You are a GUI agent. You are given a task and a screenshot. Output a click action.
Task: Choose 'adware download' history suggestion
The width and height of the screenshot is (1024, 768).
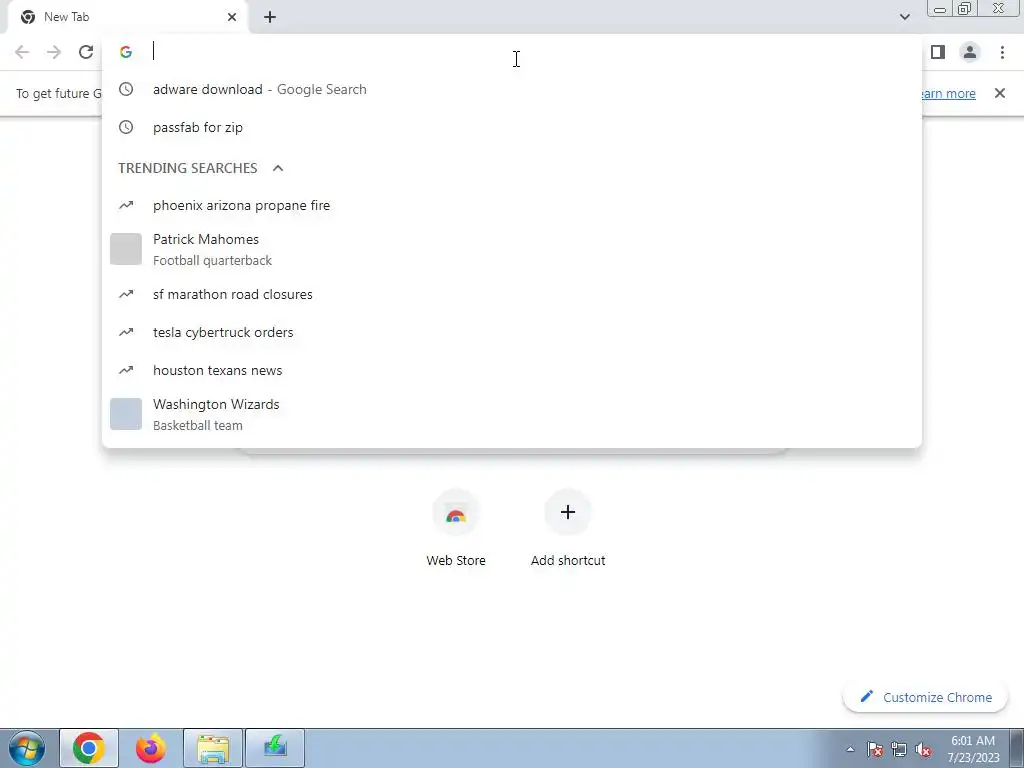[511, 89]
